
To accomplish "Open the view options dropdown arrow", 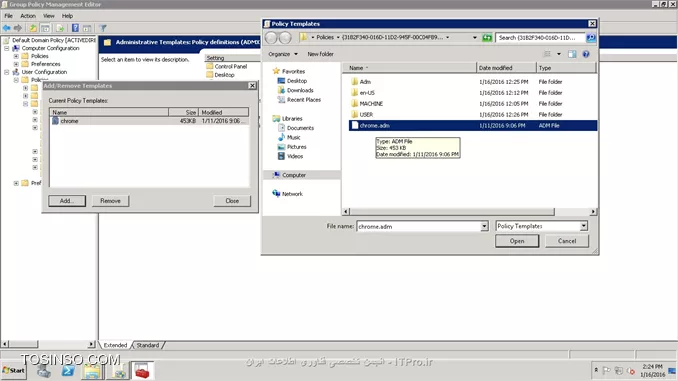I will (x=559, y=54).
